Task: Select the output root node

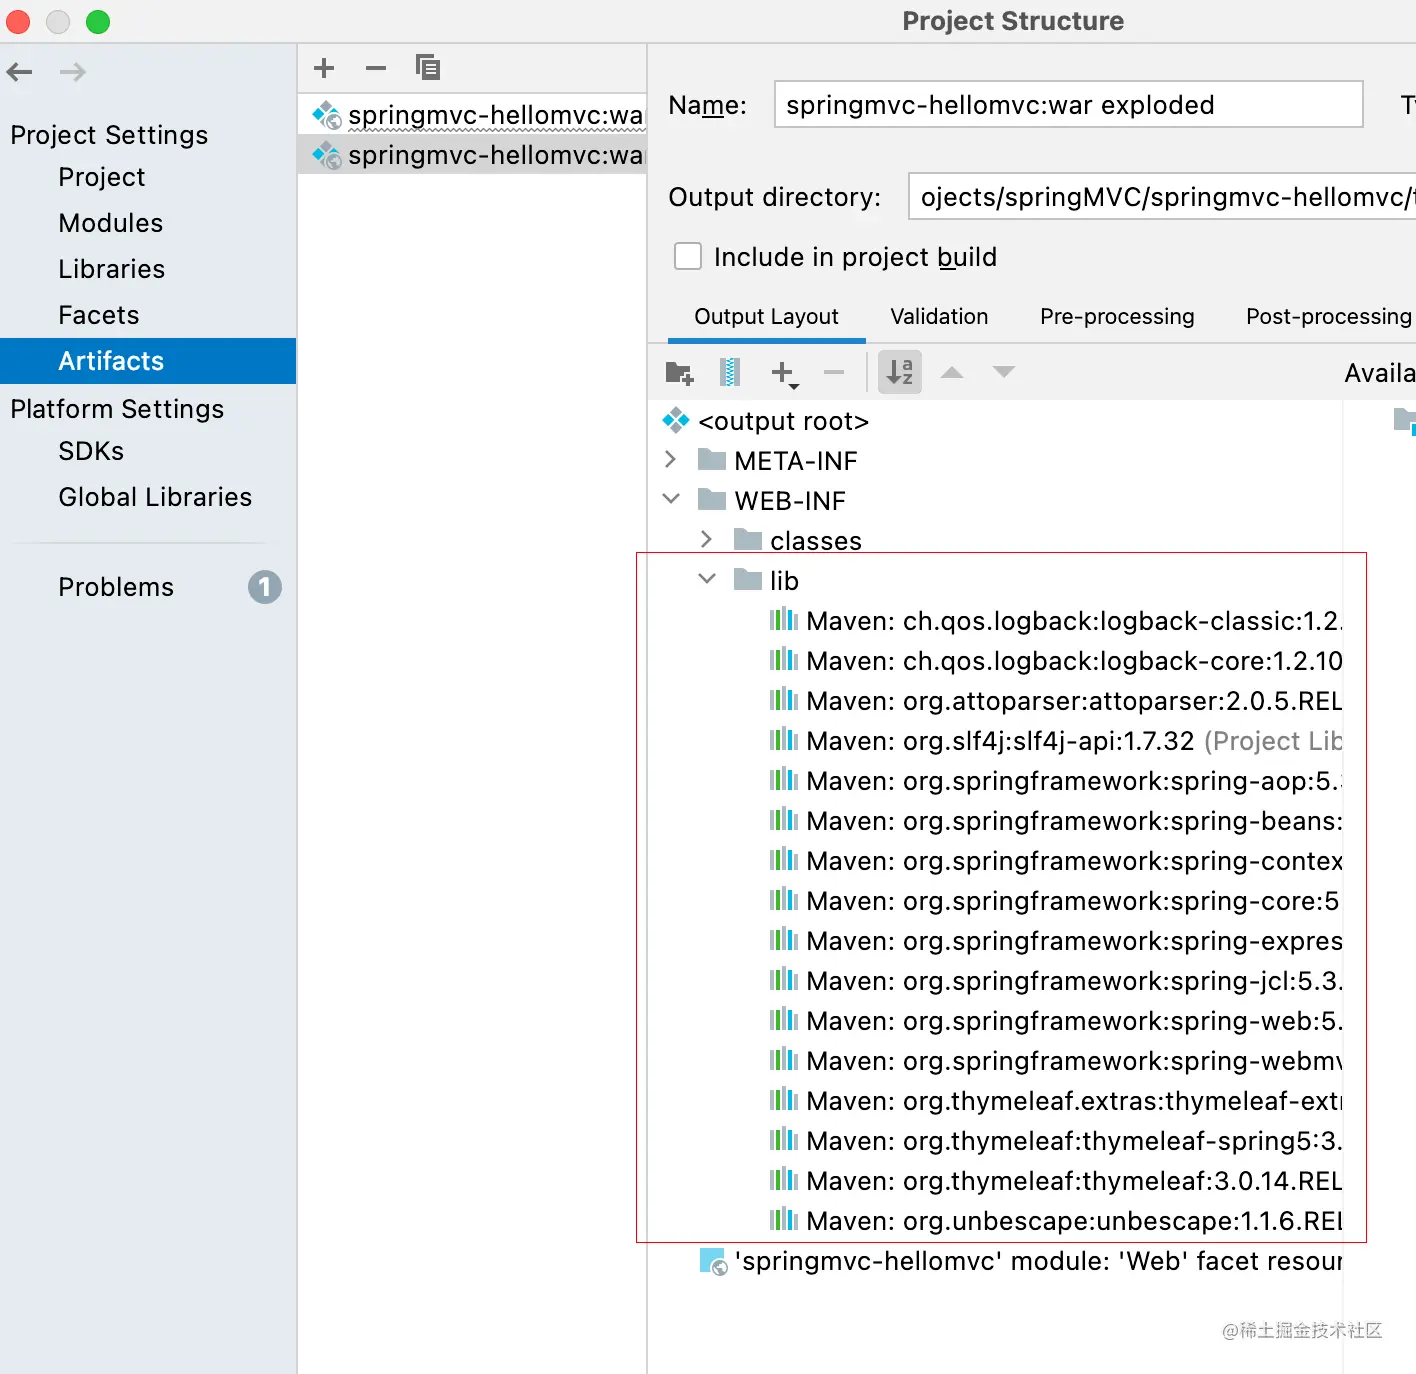Action: [766, 421]
